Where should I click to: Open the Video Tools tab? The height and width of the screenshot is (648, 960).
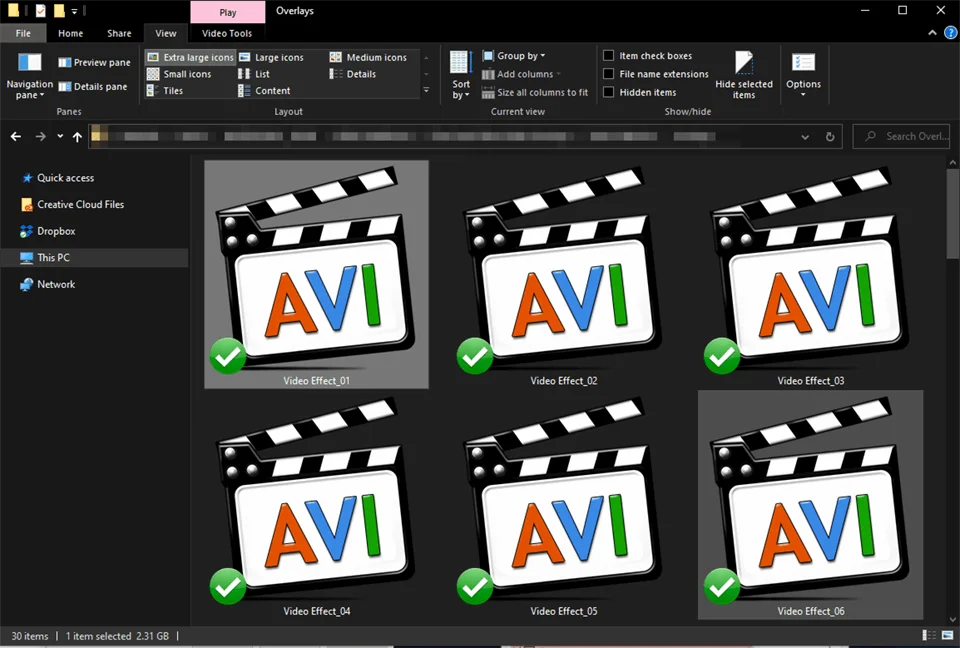[227, 33]
